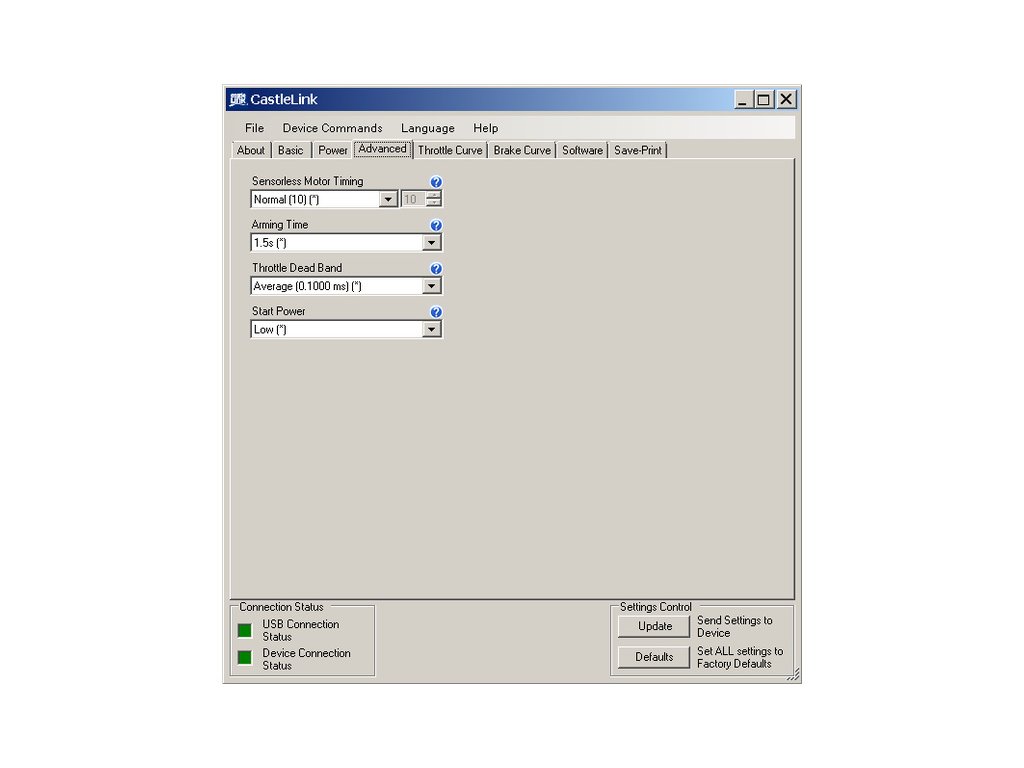Screen dimensions: 1024x768
Task: Minimize the CastleLink window
Action: (x=743, y=99)
